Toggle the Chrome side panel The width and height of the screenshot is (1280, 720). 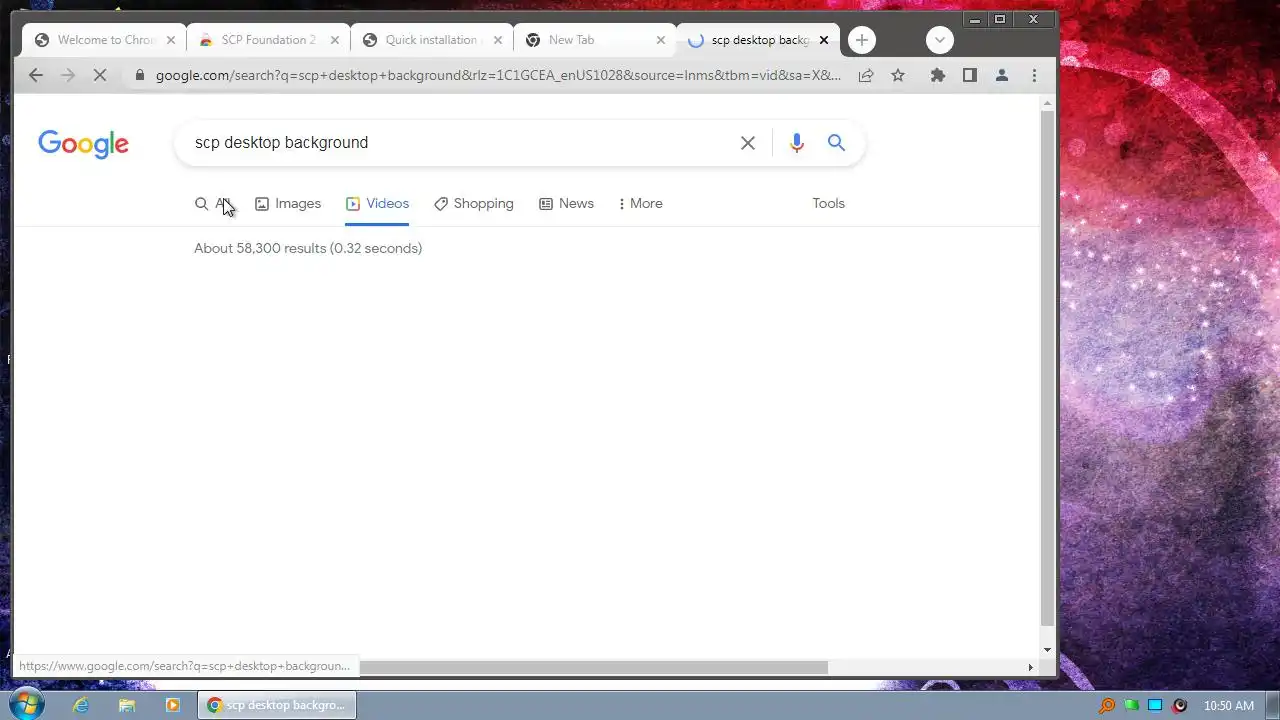click(969, 75)
